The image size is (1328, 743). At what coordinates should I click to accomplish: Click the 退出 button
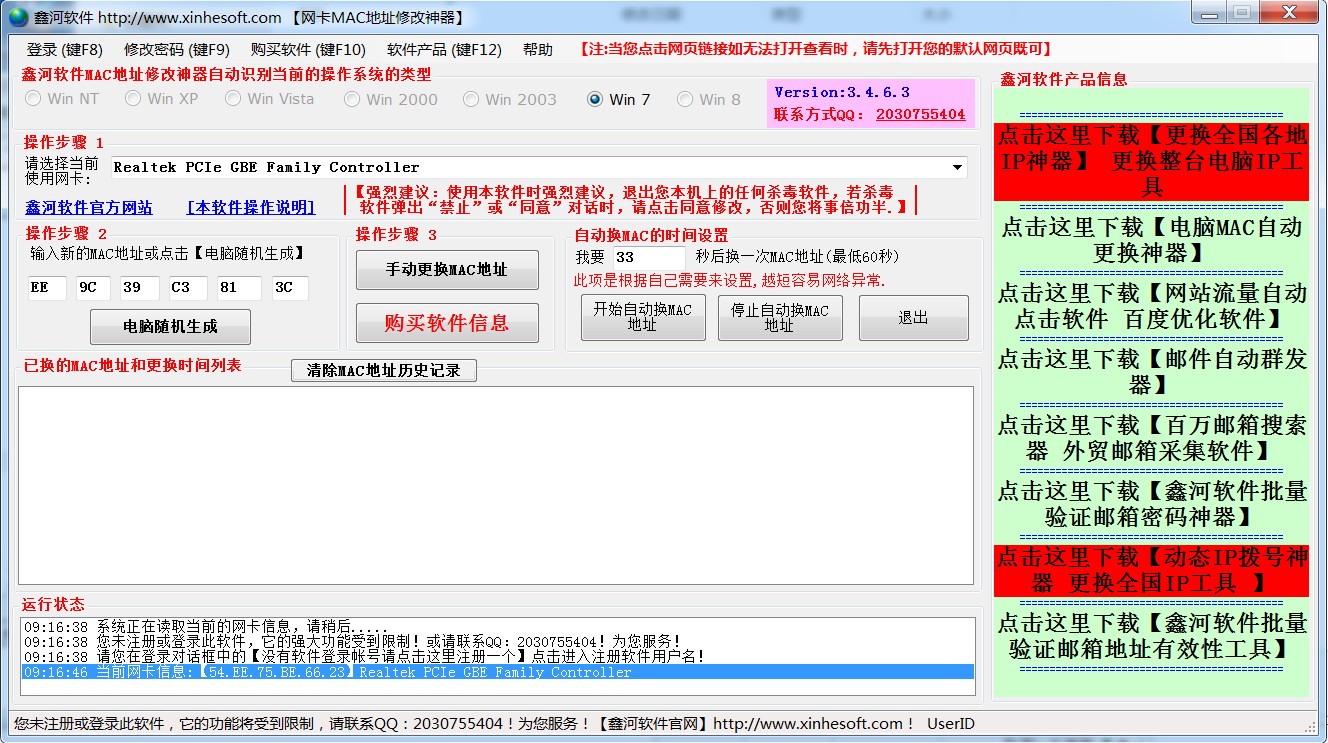[913, 317]
